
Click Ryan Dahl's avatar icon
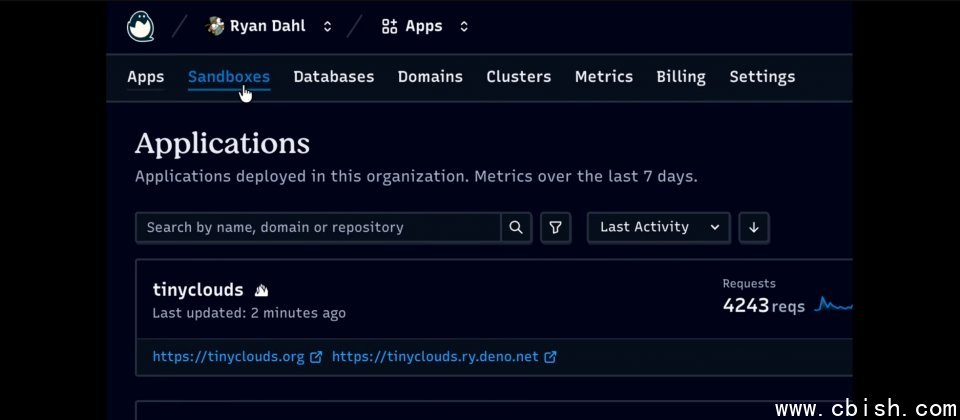215,27
